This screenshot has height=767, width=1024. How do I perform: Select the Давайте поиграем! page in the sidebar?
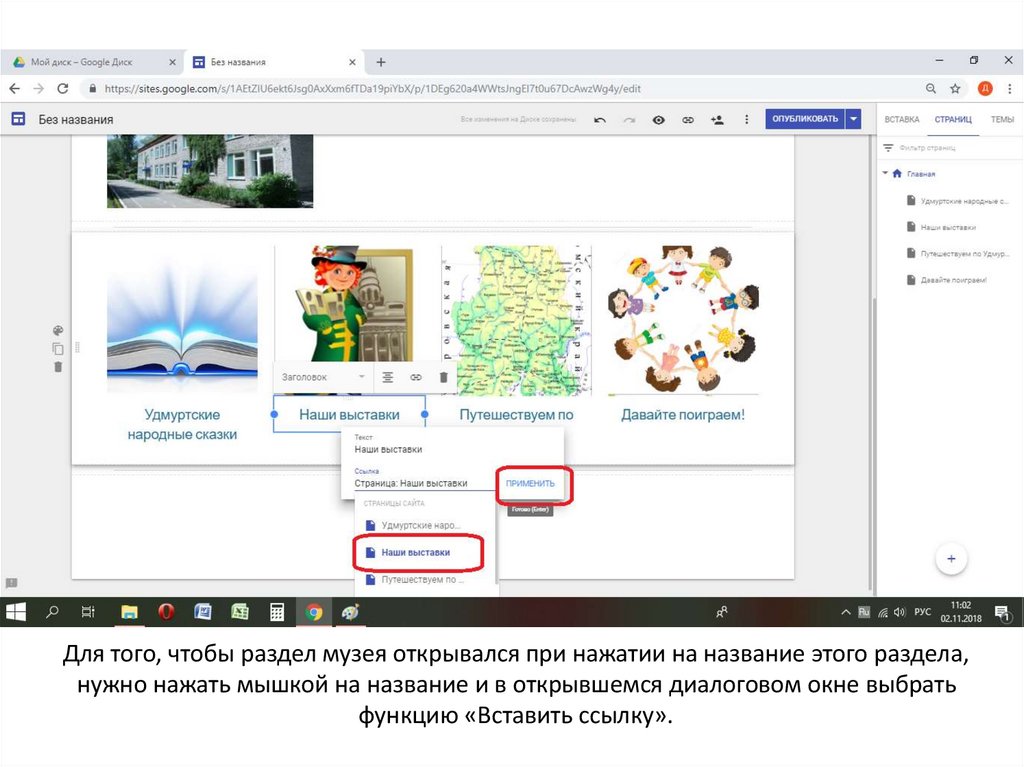[x=953, y=280]
